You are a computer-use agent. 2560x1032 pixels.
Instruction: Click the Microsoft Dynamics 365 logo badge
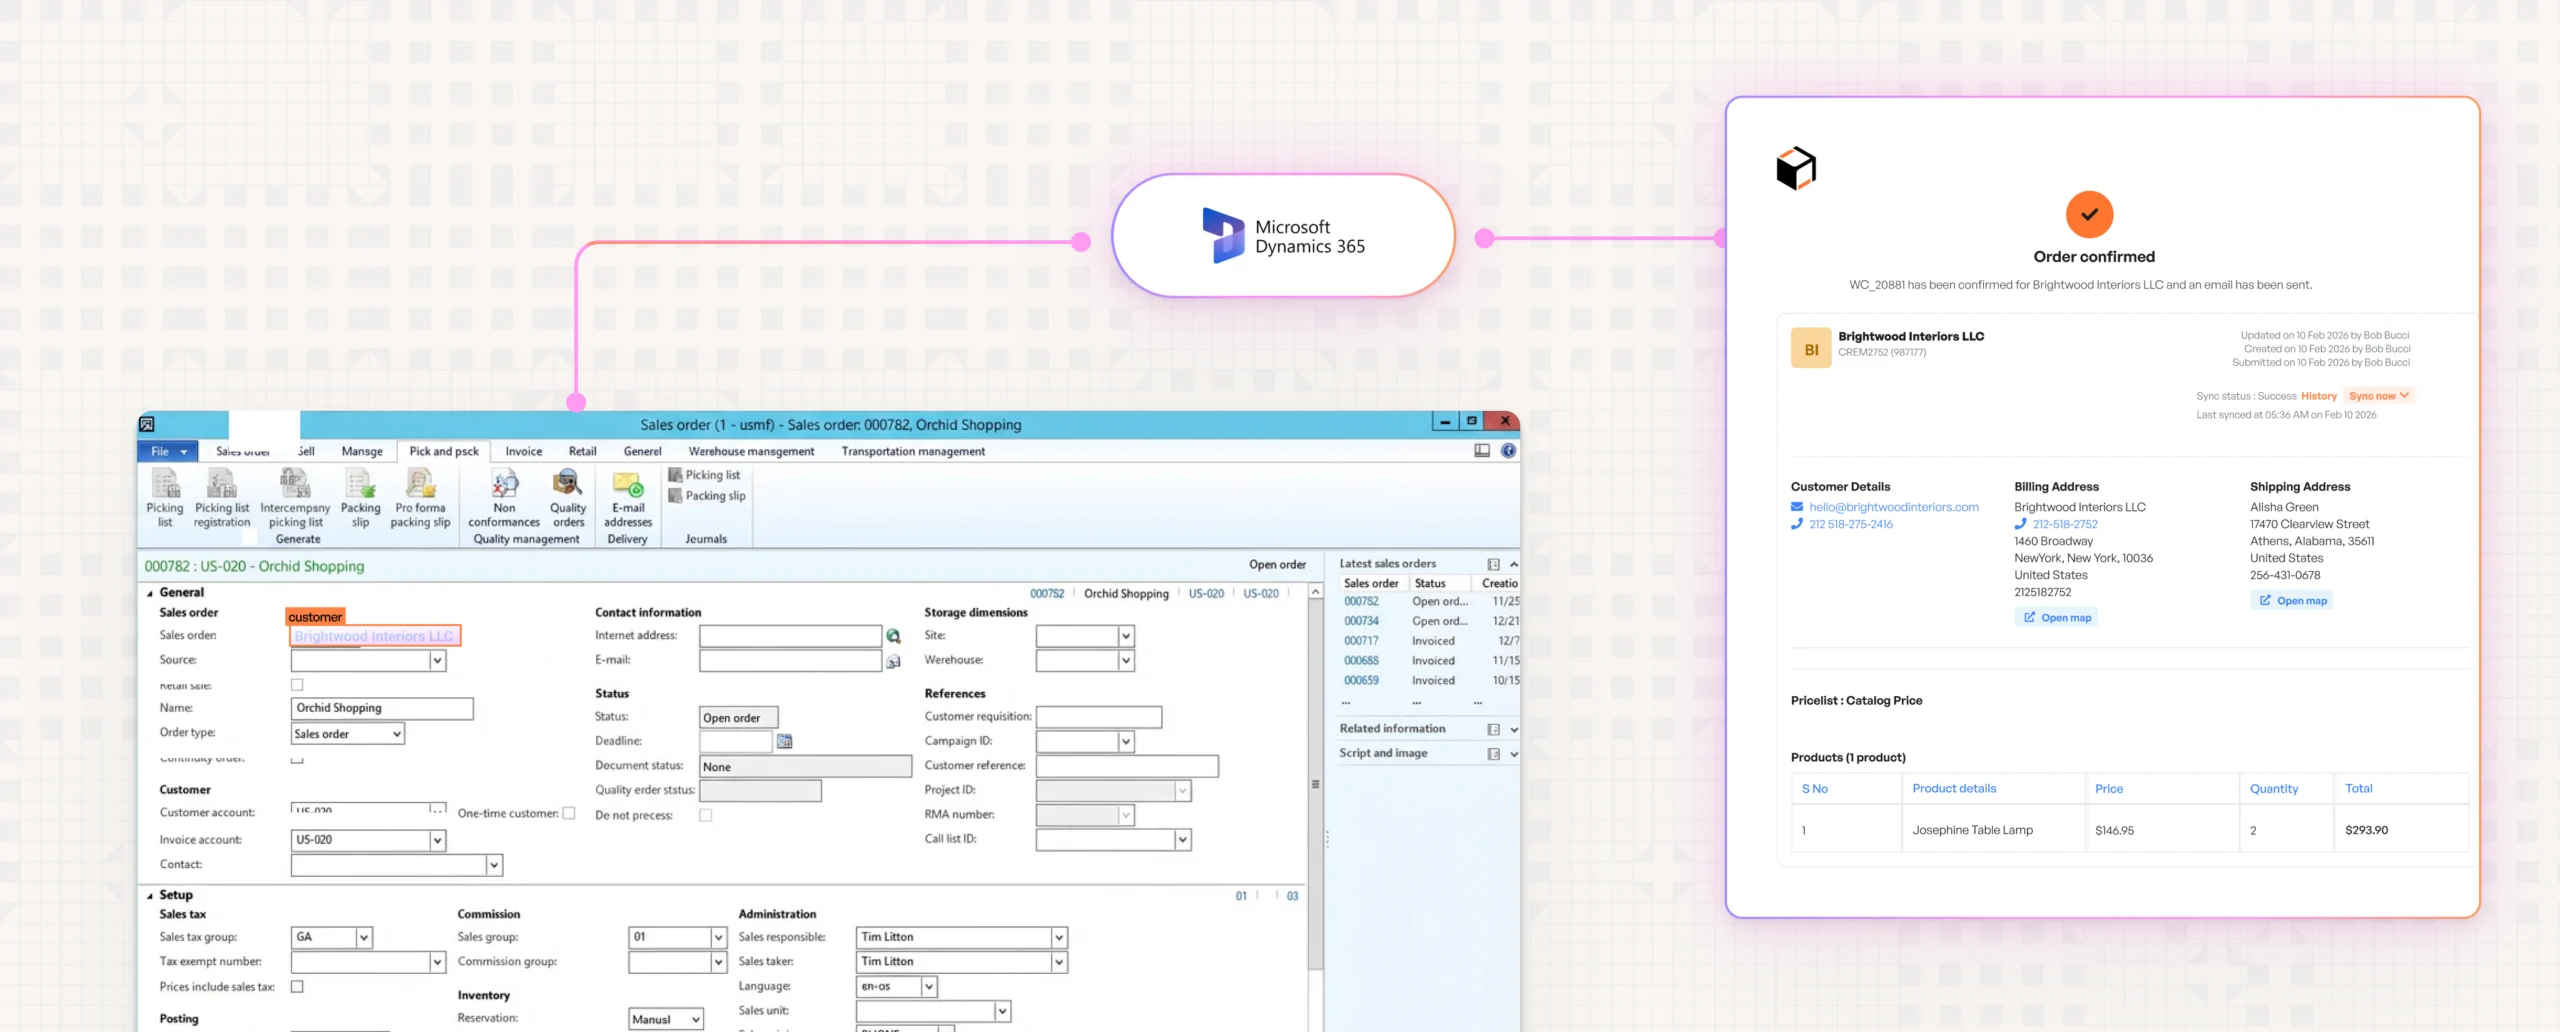1283,236
